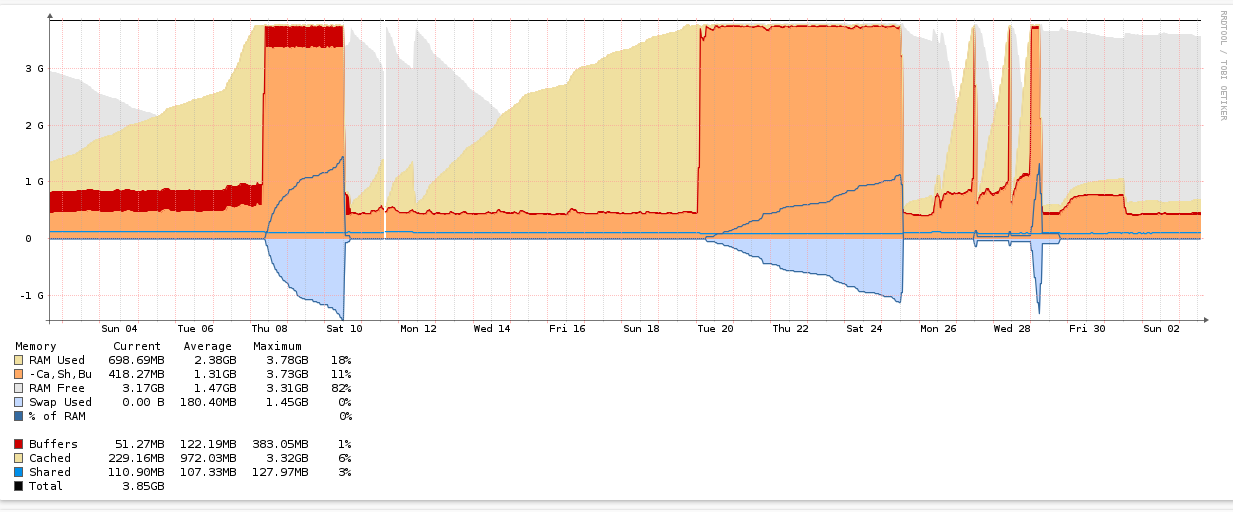Screen dimensions: 1233x512
Task: Click the Wed 28 time axis label
Action: pos(1011,328)
